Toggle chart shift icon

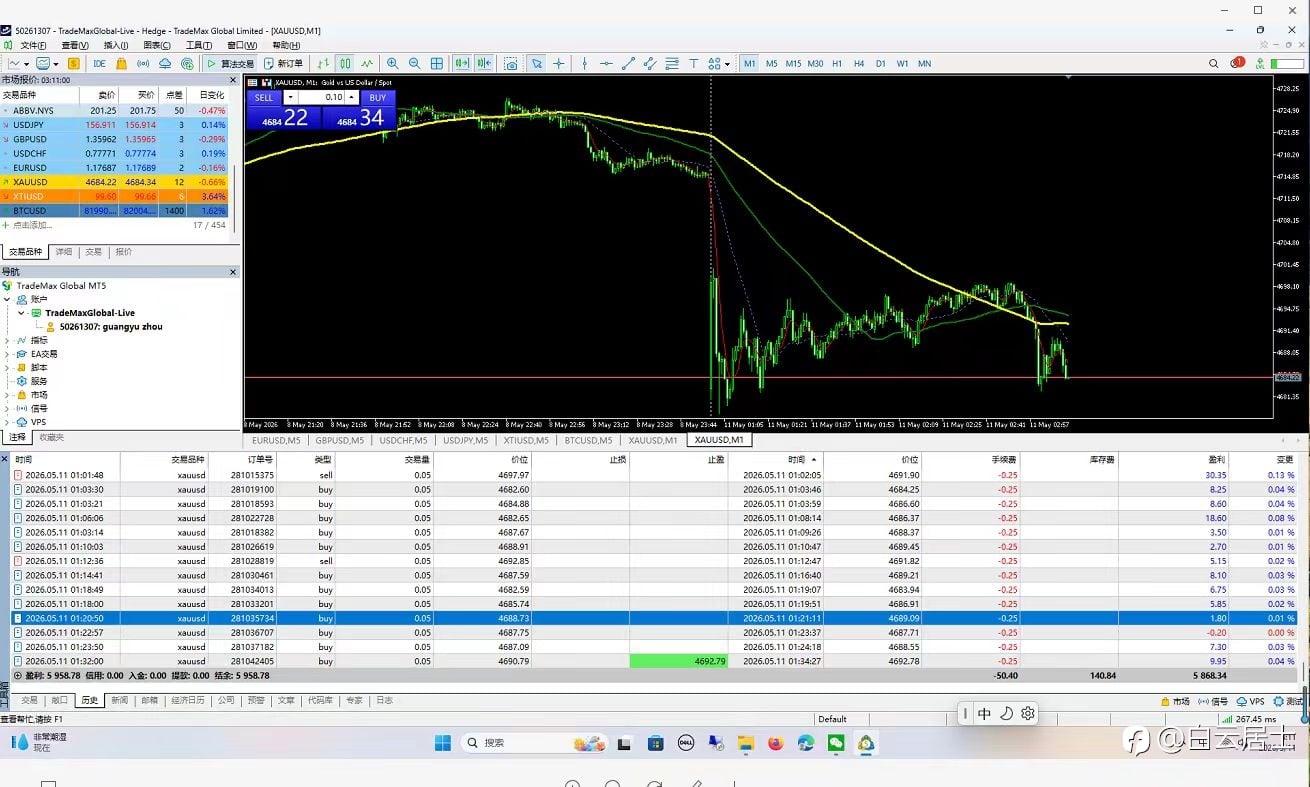point(484,63)
